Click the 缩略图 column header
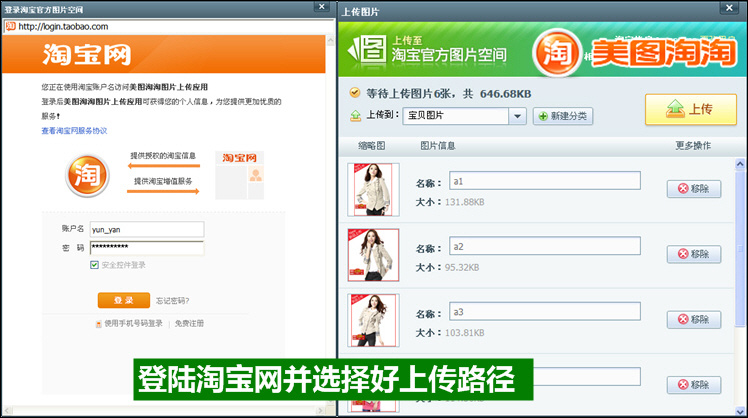 [x=372, y=146]
